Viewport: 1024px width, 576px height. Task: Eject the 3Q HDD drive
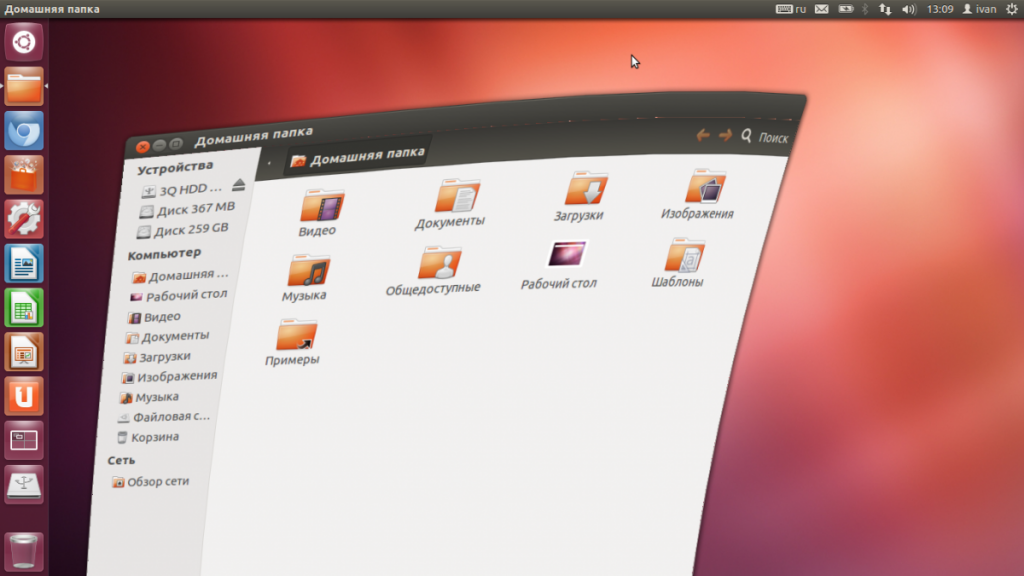click(x=238, y=186)
